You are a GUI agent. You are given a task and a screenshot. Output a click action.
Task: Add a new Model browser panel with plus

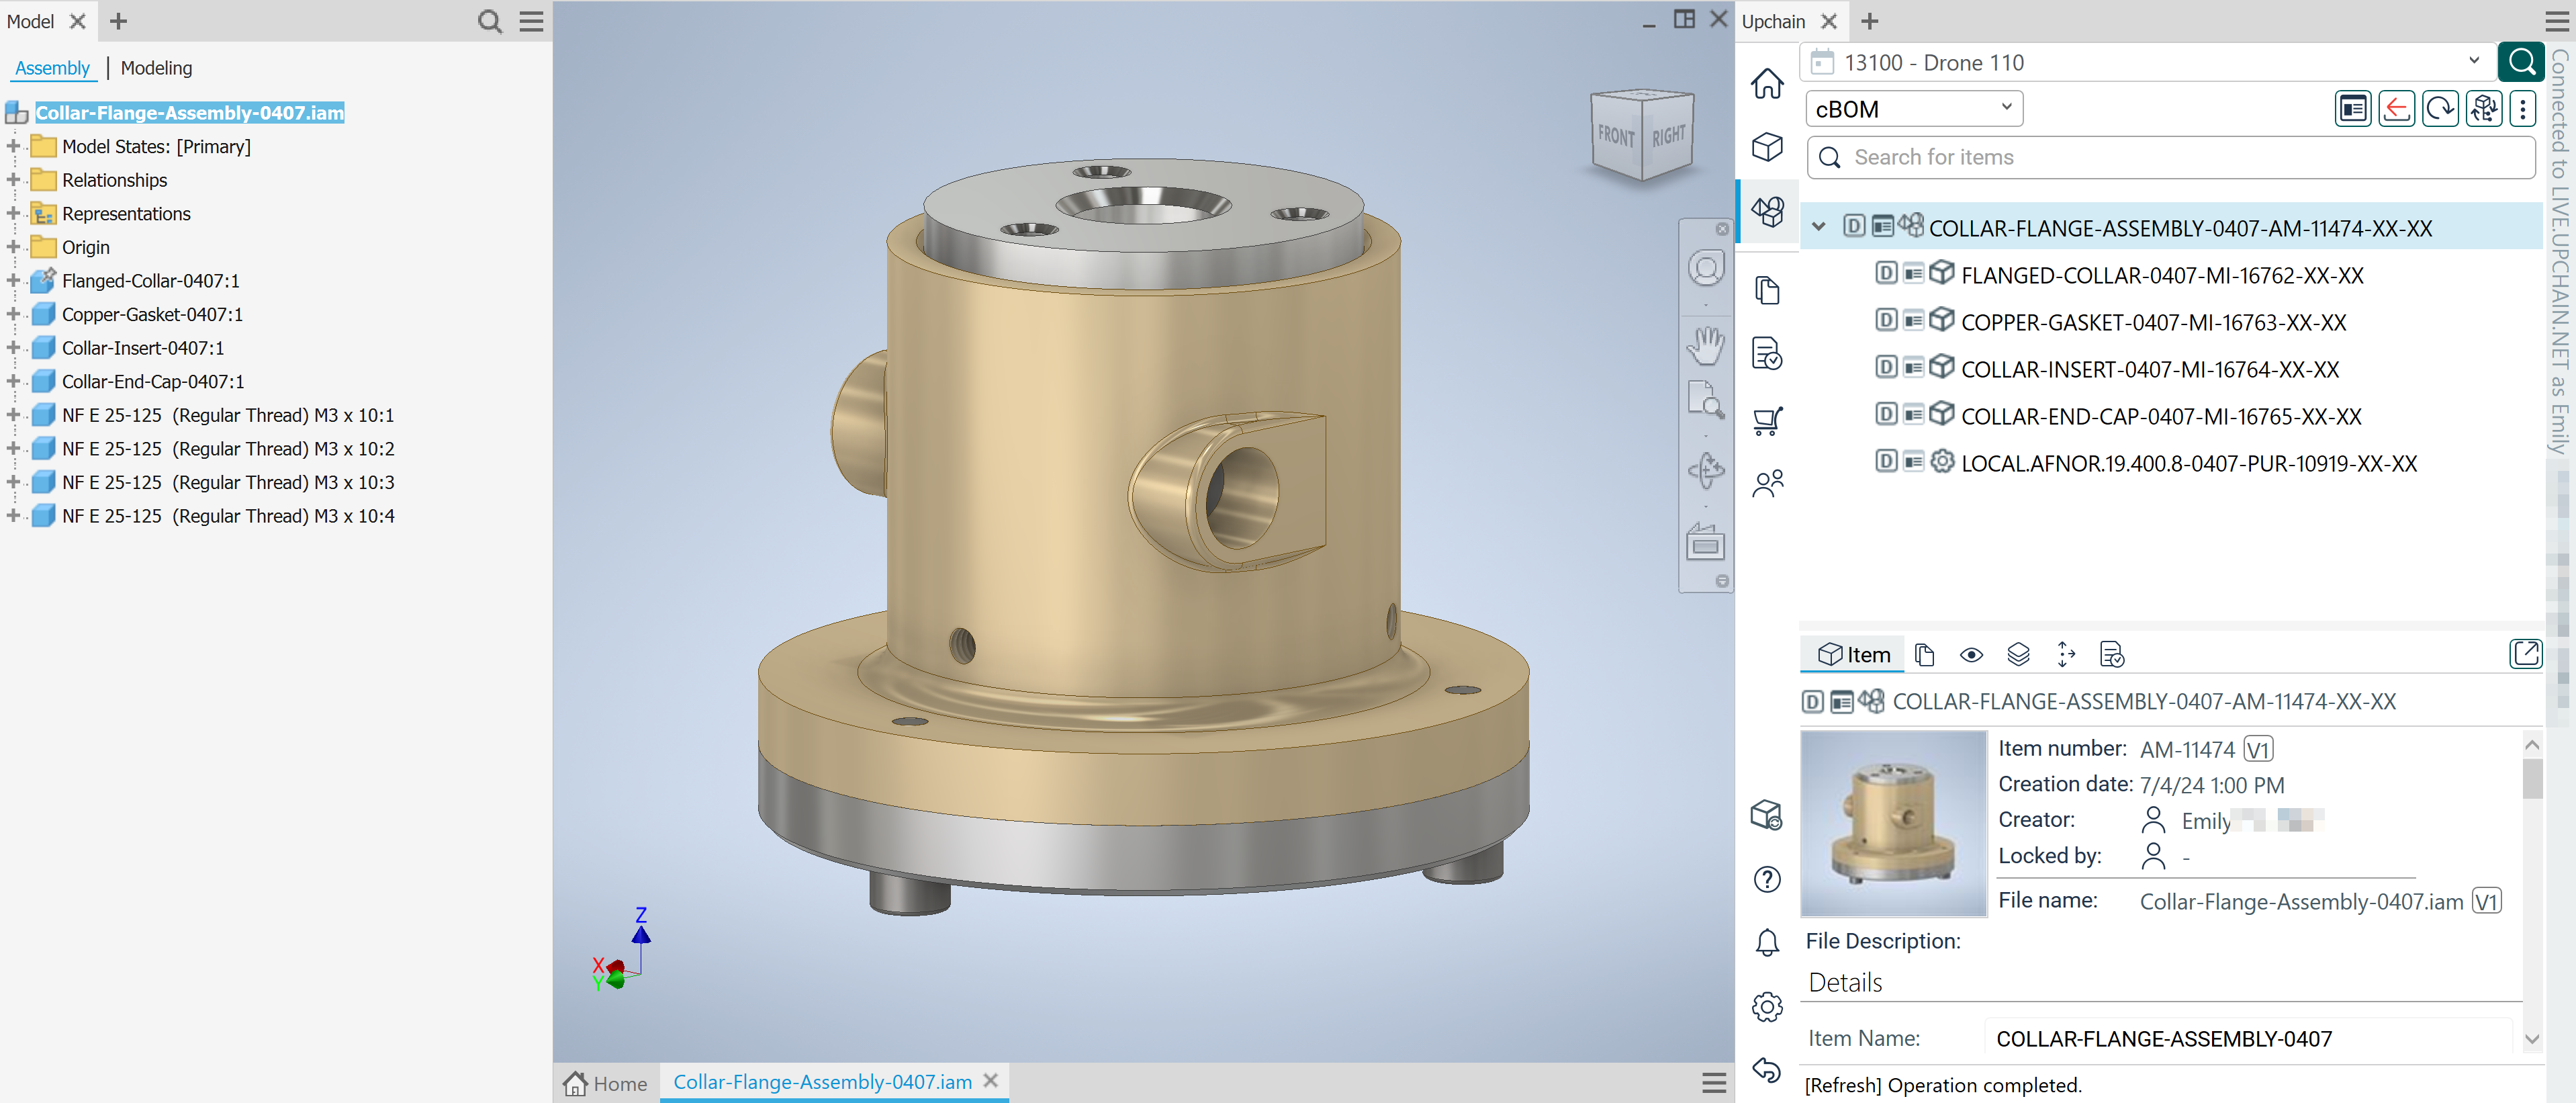click(x=118, y=21)
